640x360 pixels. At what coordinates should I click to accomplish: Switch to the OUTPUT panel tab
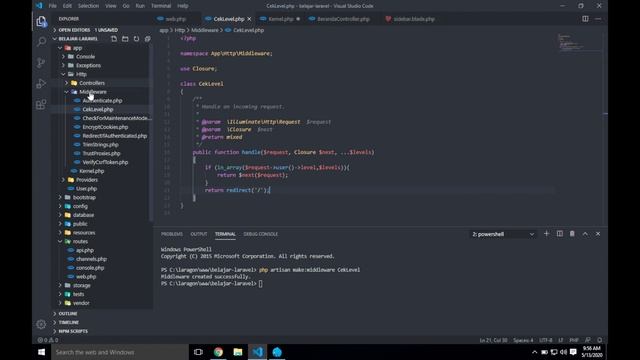[x=199, y=234]
